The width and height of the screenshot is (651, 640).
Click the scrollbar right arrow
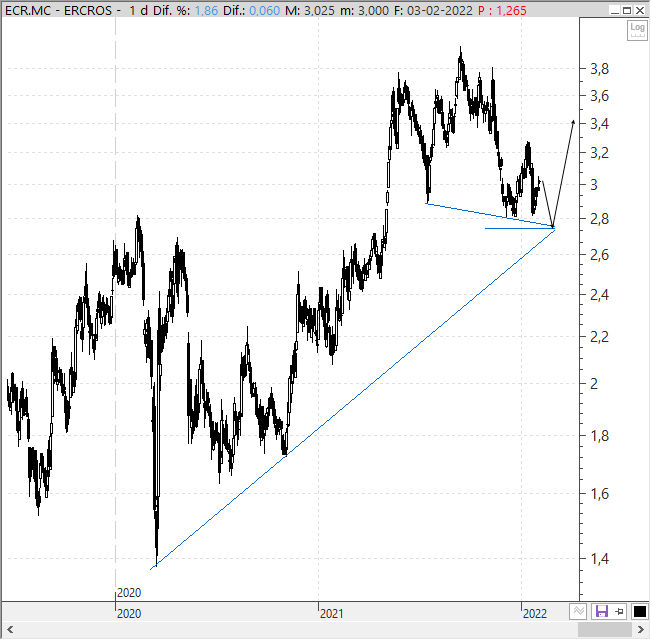click(641, 630)
